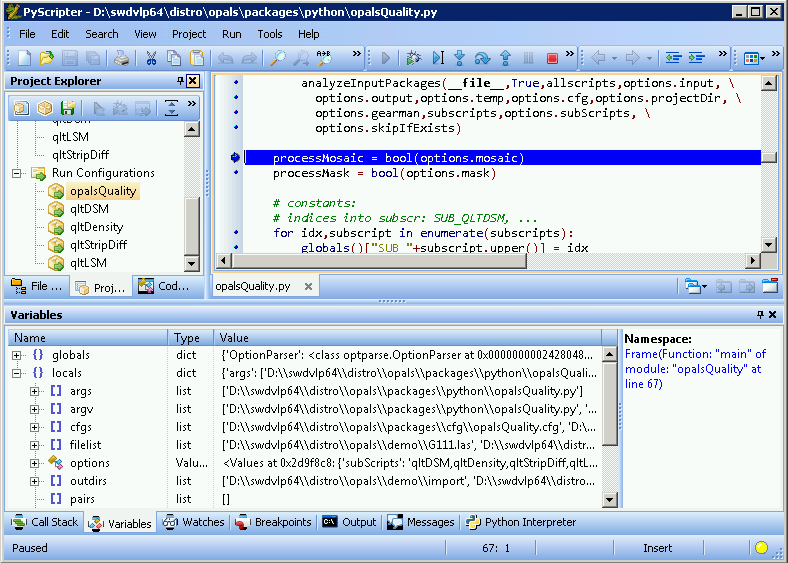Collapse the Run Configurations tree node
This screenshot has width=788, height=563.
[17, 173]
